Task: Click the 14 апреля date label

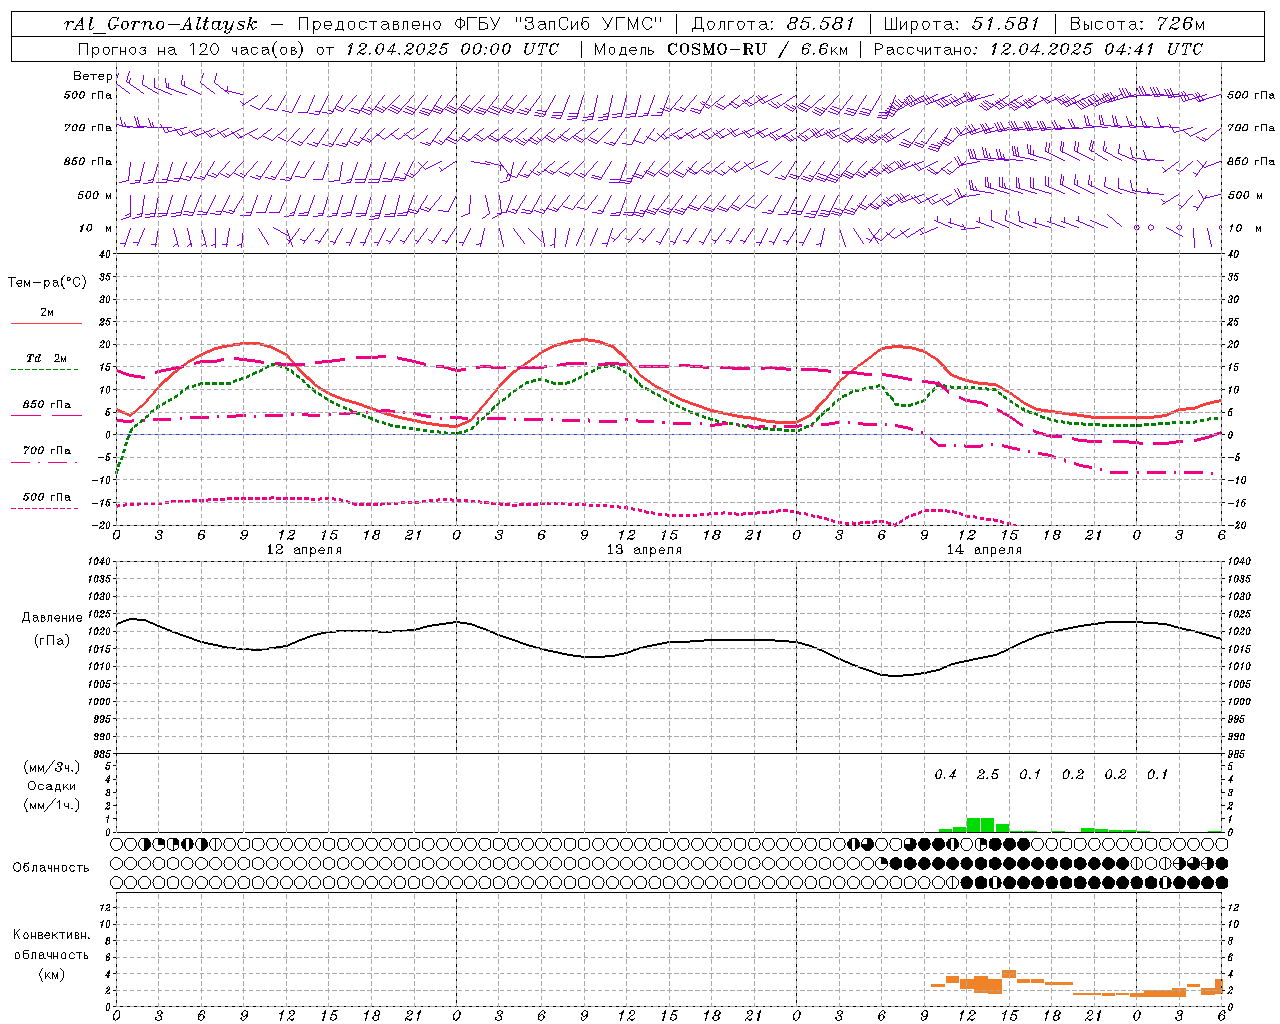Action: click(984, 550)
